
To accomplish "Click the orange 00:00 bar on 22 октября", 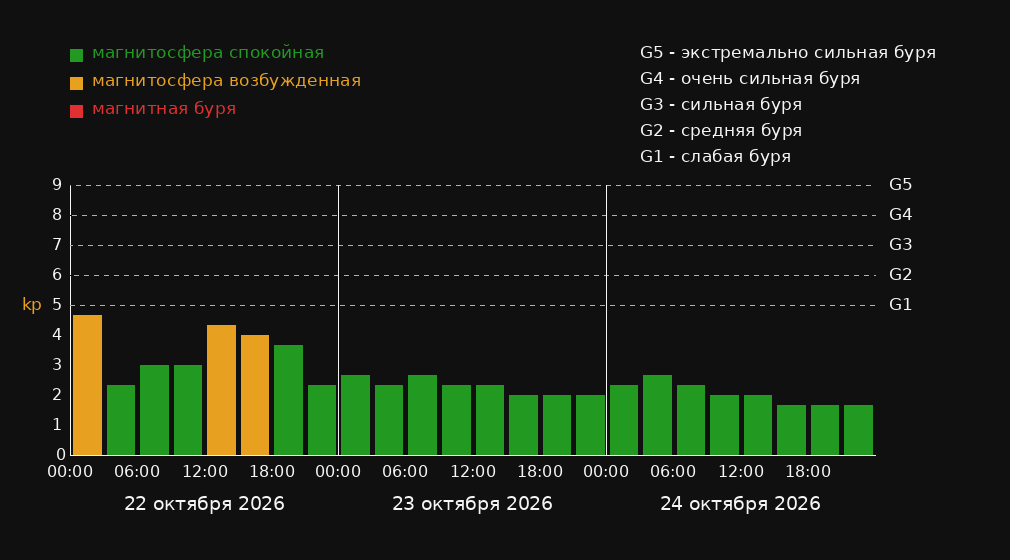I will (x=88, y=385).
